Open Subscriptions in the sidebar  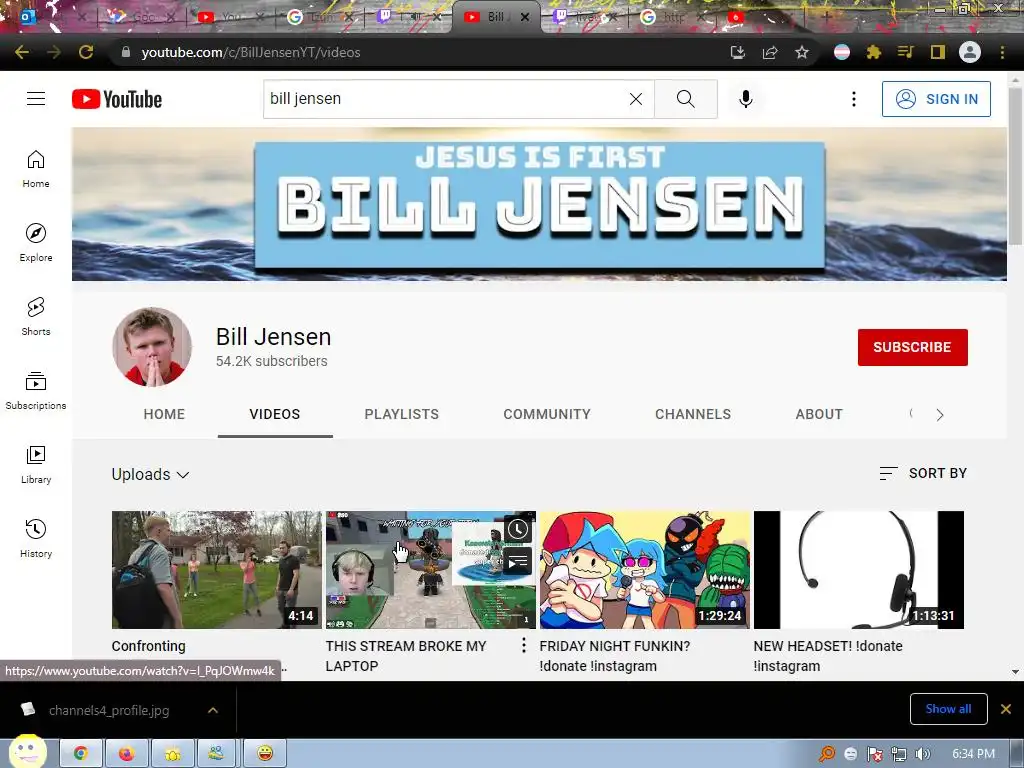pos(36,391)
